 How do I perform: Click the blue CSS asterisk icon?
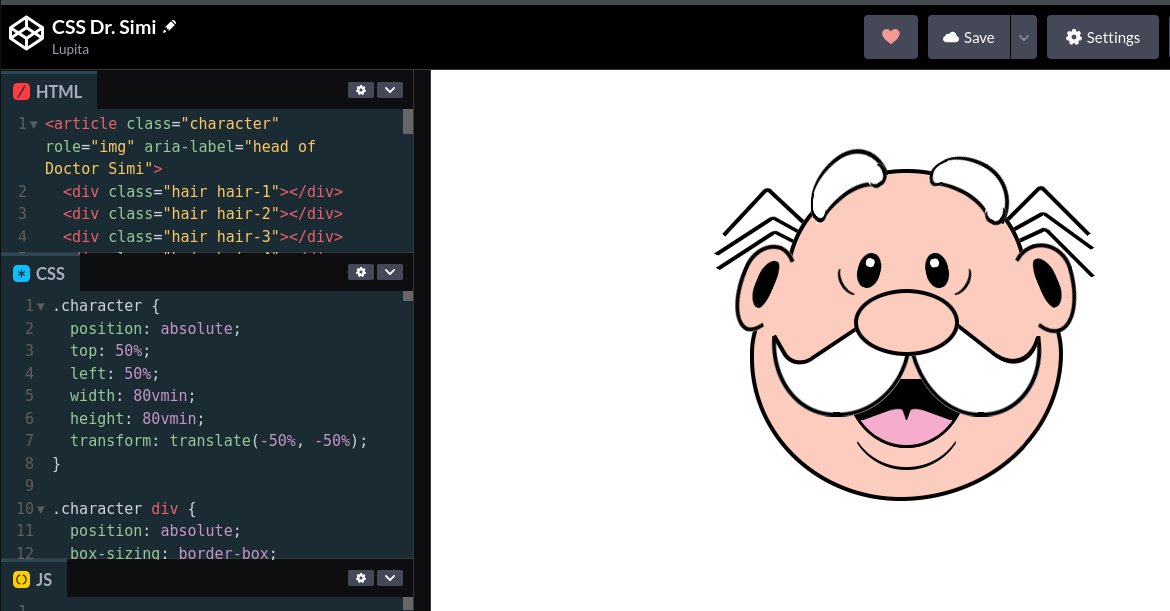(22, 274)
